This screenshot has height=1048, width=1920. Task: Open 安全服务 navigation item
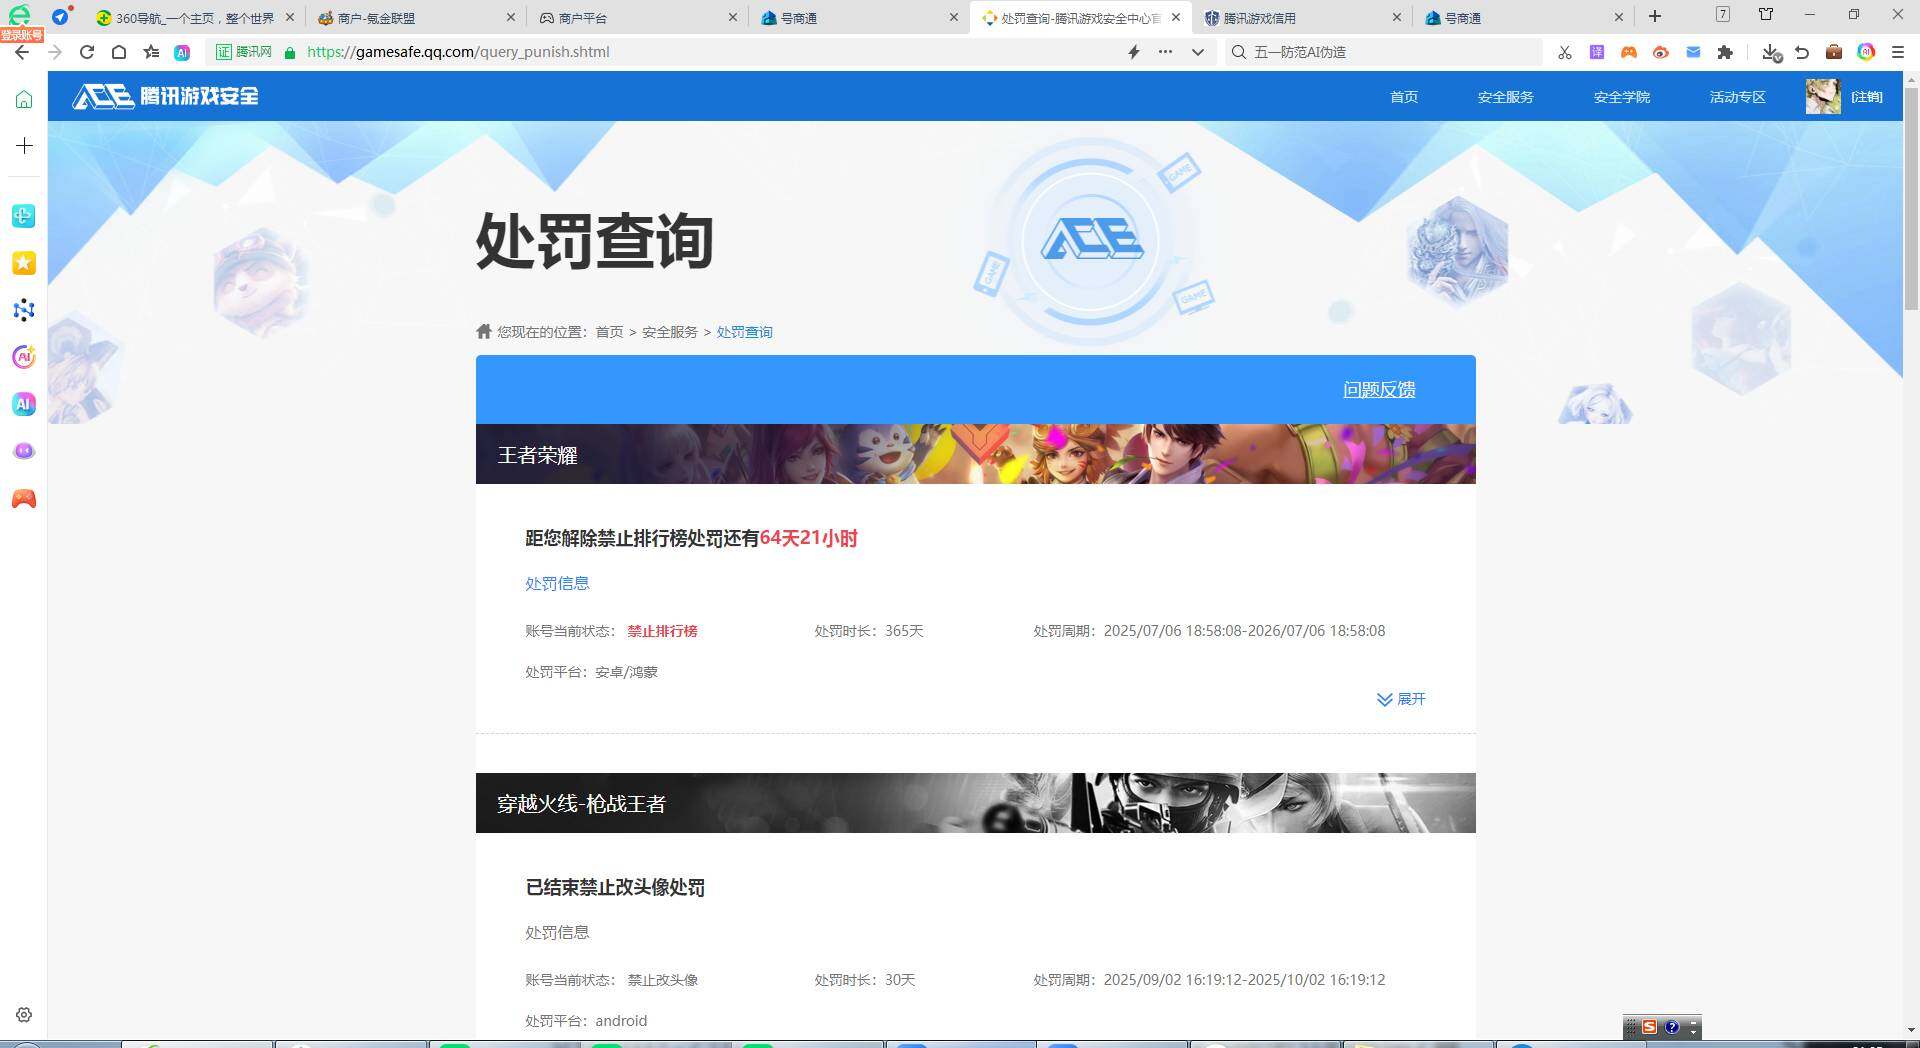[x=1506, y=97]
